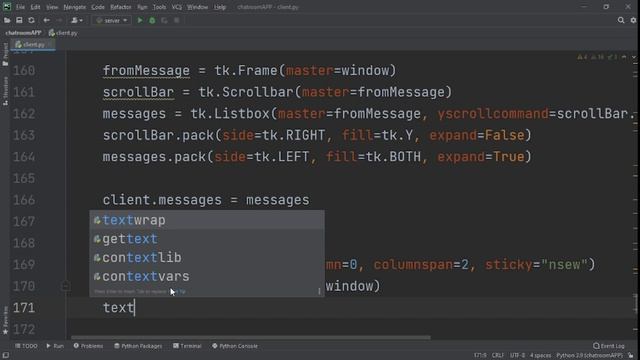Open the Event Log
The height and width of the screenshot is (360, 640).
tap(609, 346)
